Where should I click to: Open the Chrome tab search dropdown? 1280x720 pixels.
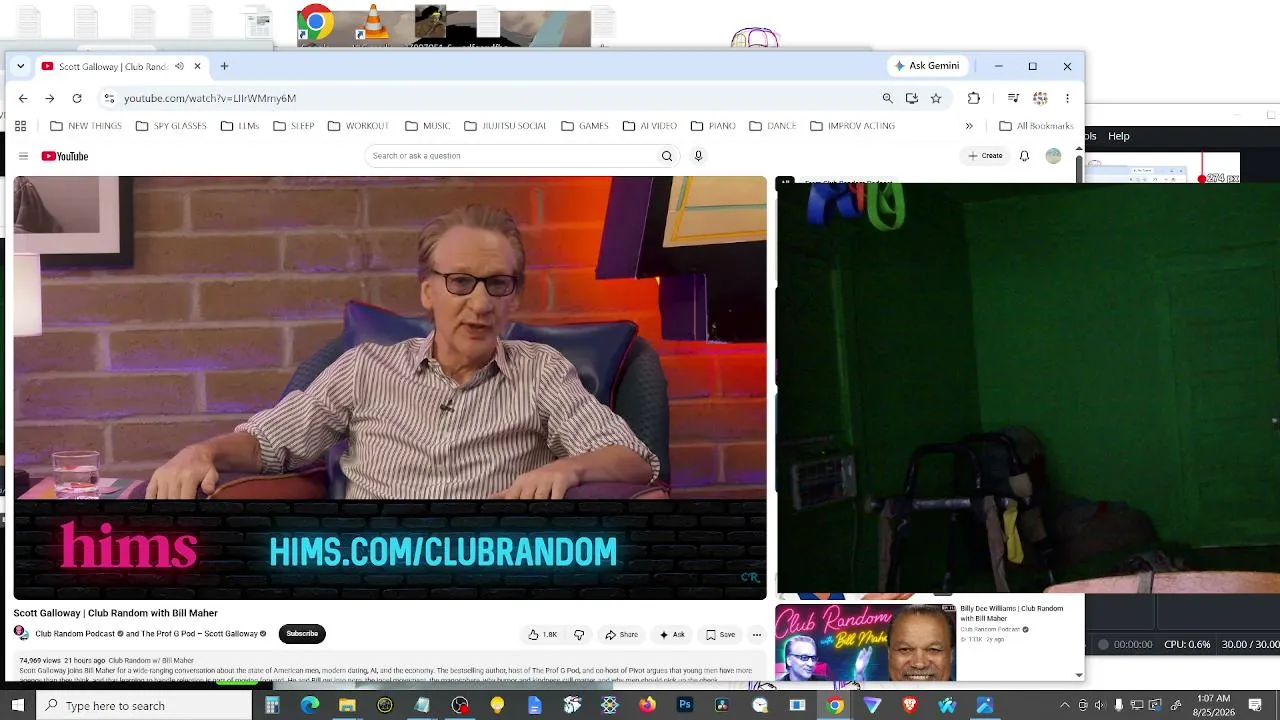click(x=20, y=66)
